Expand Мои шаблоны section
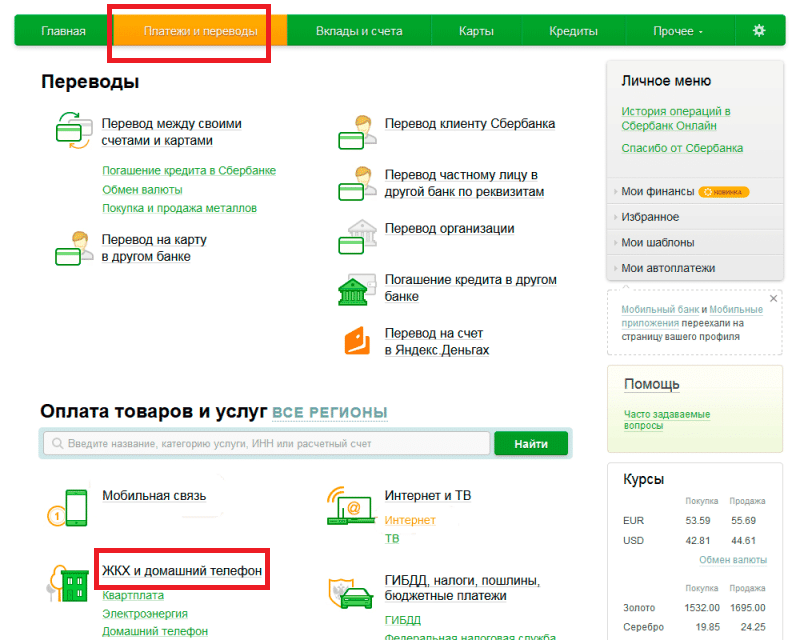 658,242
